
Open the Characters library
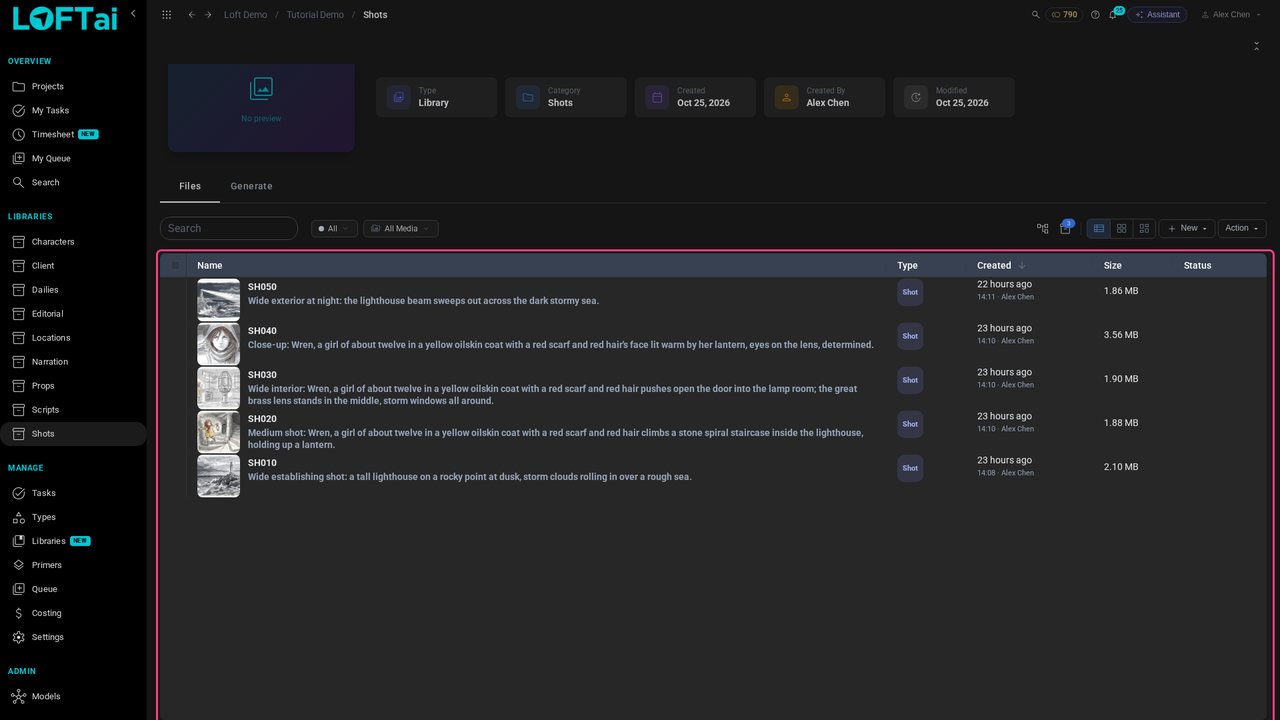coord(73,242)
